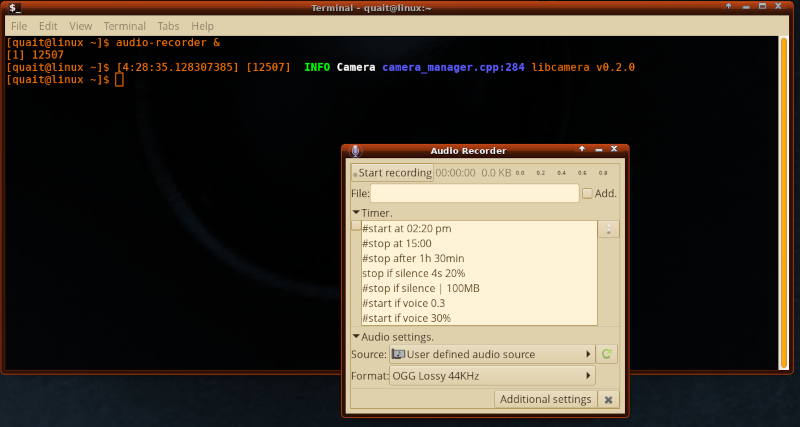Open the Tabs menu in Terminal
The width and height of the screenshot is (800, 427).
coord(168,26)
